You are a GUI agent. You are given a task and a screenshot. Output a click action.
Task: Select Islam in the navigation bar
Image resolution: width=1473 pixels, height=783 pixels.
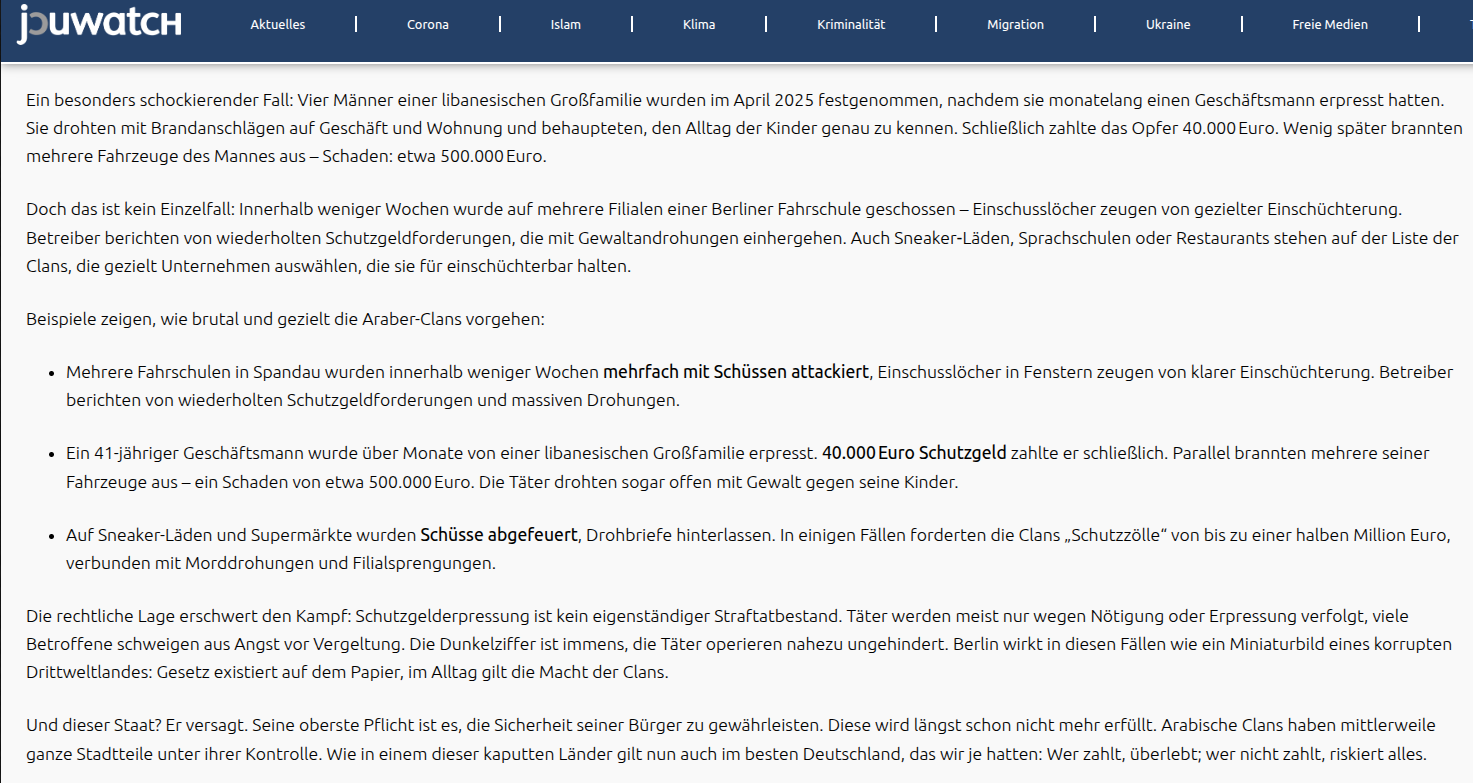pyautogui.click(x=565, y=24)
